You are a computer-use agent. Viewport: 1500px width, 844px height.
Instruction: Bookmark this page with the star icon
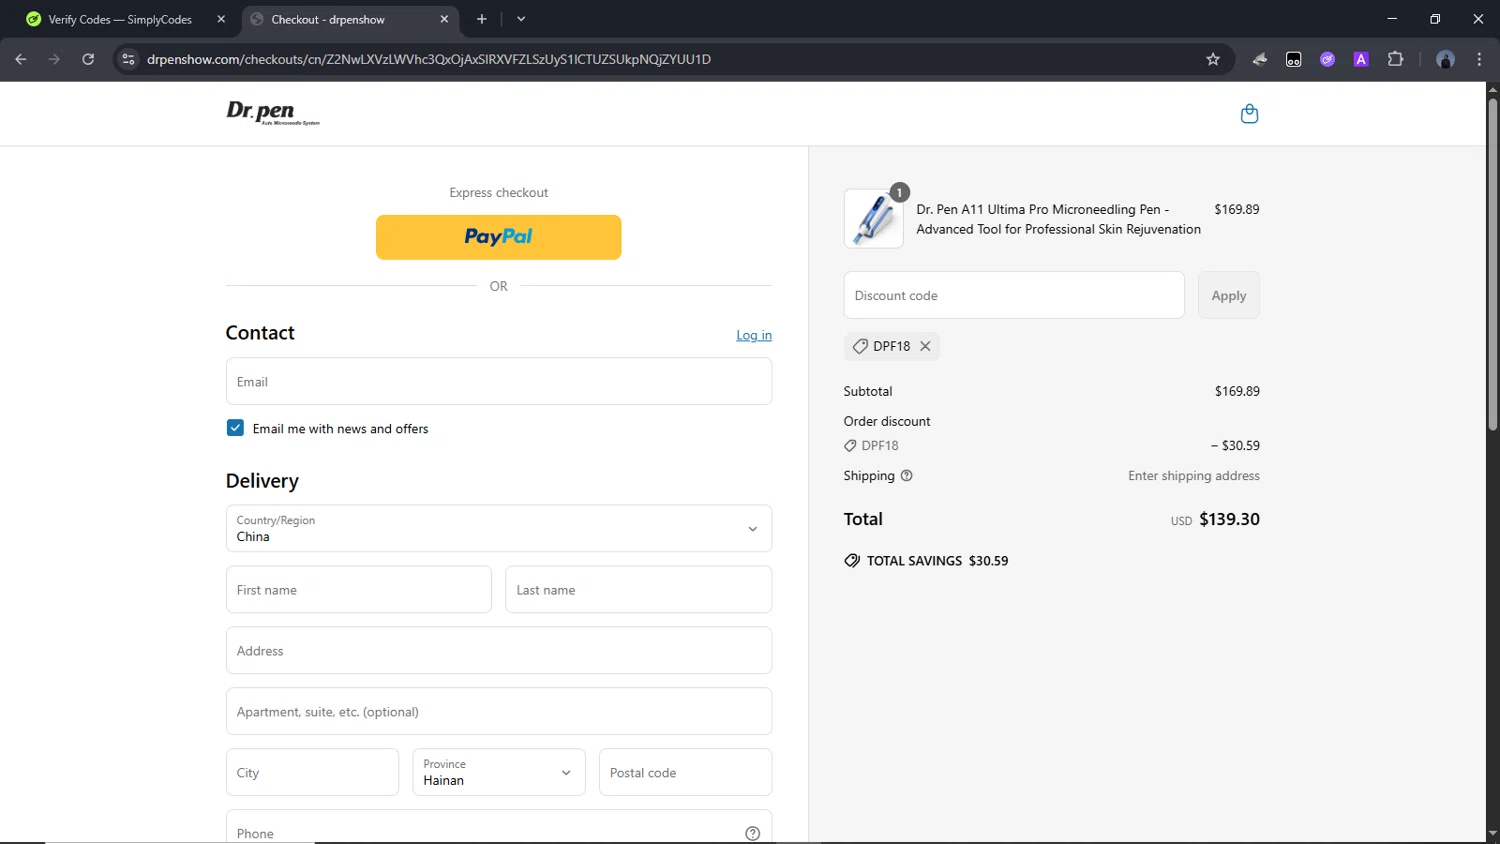click(1213, 59)
